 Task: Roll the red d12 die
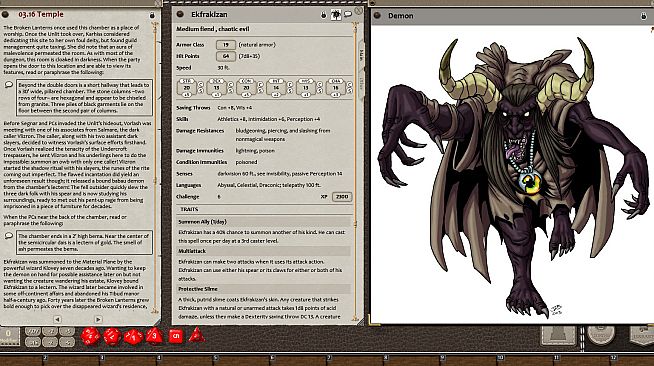click(x=112, y=336)
